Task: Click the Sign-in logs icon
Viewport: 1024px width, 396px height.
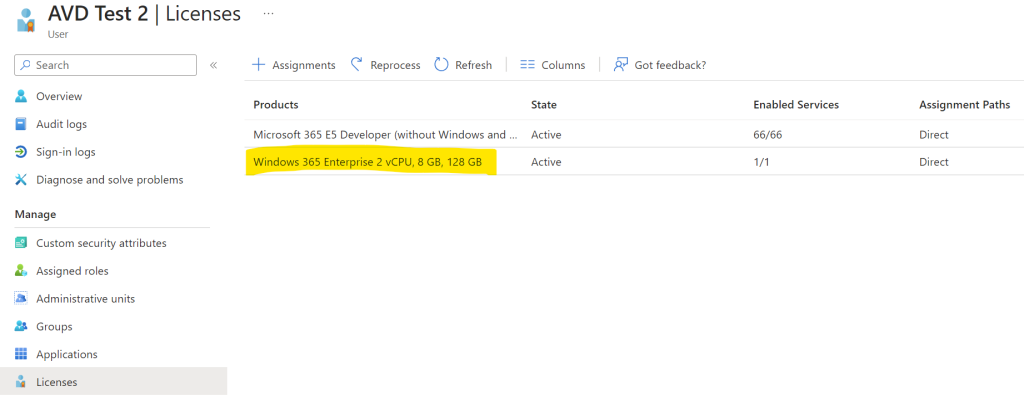Action: coord(21,152)
